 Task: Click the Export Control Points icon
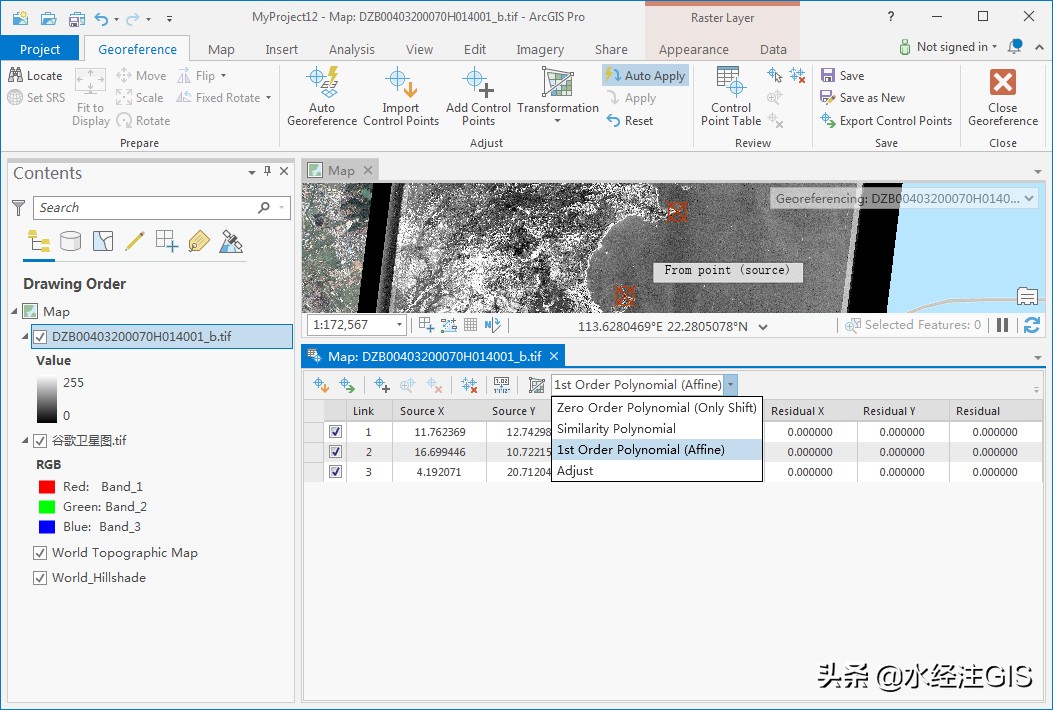pos(827,120)
